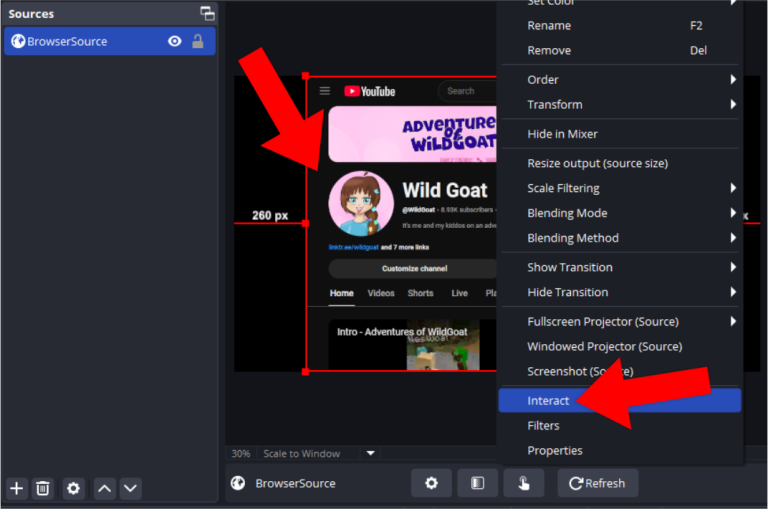This screenshot has height=509, width=768.
Task: Select Resize output (source size)
Action: point(620,163)
